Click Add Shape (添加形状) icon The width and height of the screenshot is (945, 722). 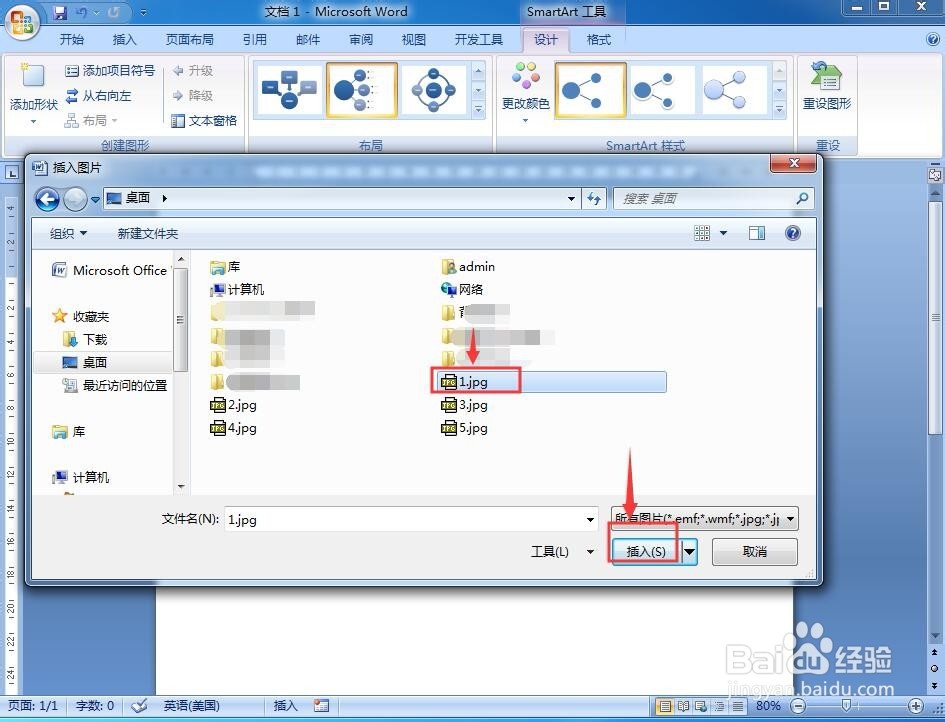[x=33, y=77]
